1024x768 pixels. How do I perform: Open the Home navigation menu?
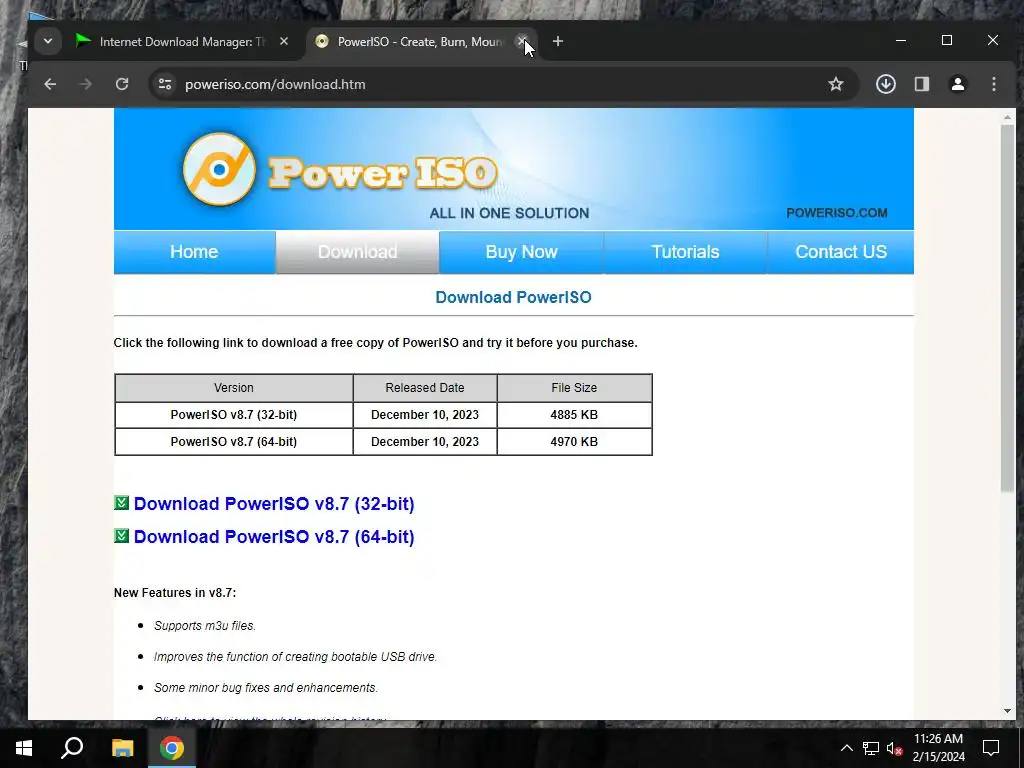click(x=195, y=252)
